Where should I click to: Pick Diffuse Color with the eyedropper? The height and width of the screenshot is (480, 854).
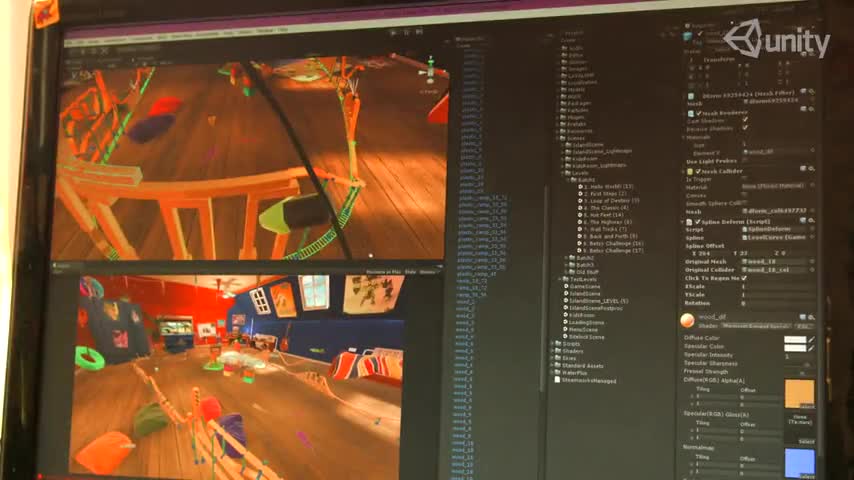[812, 339]
